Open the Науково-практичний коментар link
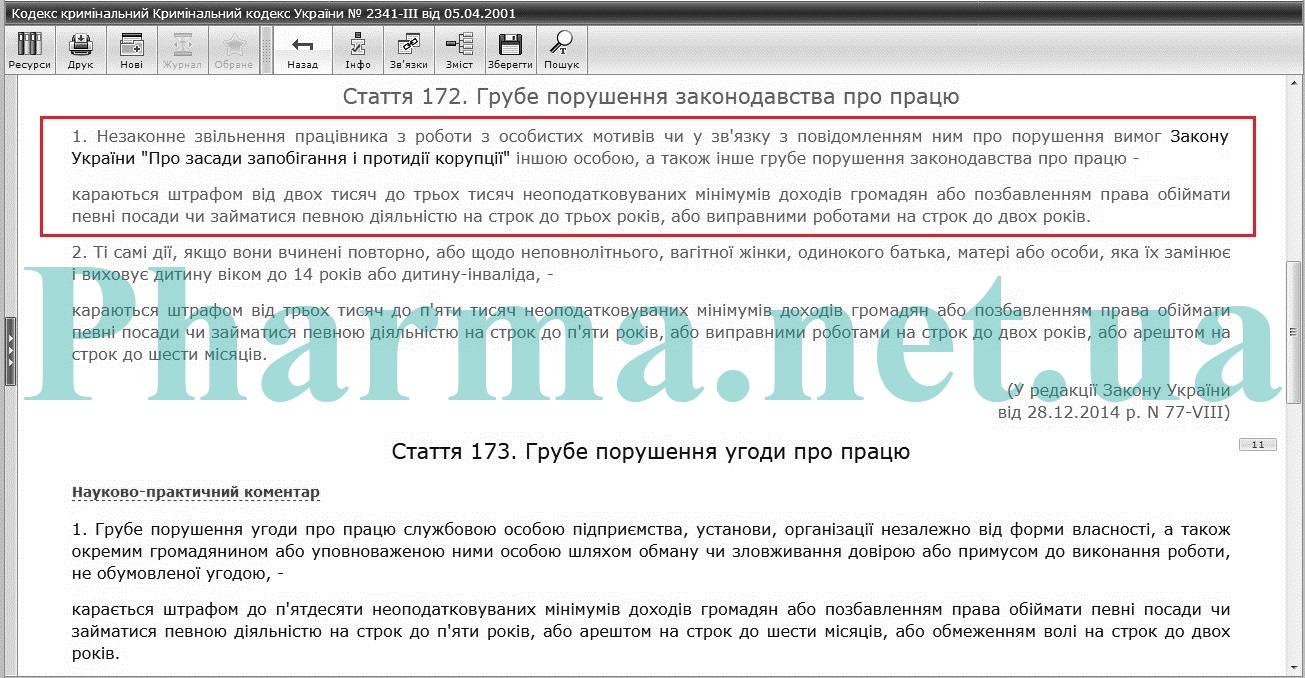Image resolution: width=1305 pixels, height=678 pixels. tap(196, 492)
